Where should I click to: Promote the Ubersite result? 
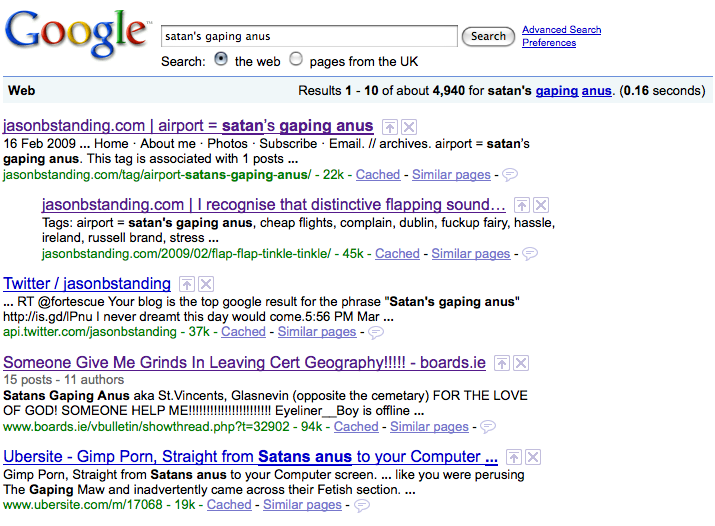[513, 457]
